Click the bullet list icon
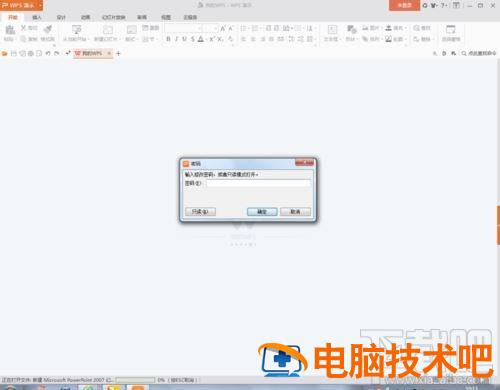The image size is (500, 390). click(x=244, y=29)
